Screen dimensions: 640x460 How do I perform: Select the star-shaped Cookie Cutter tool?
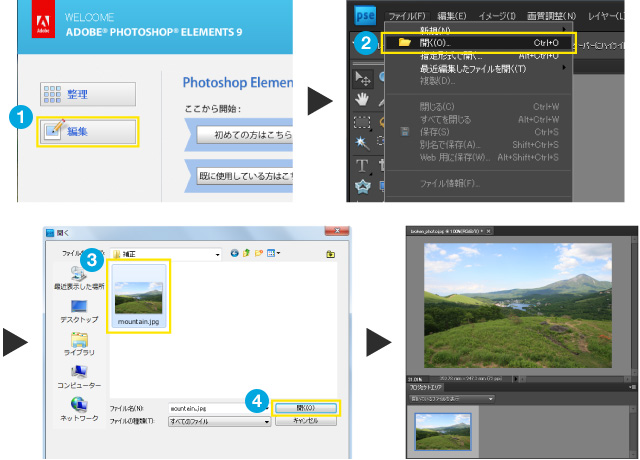point(362,187)
